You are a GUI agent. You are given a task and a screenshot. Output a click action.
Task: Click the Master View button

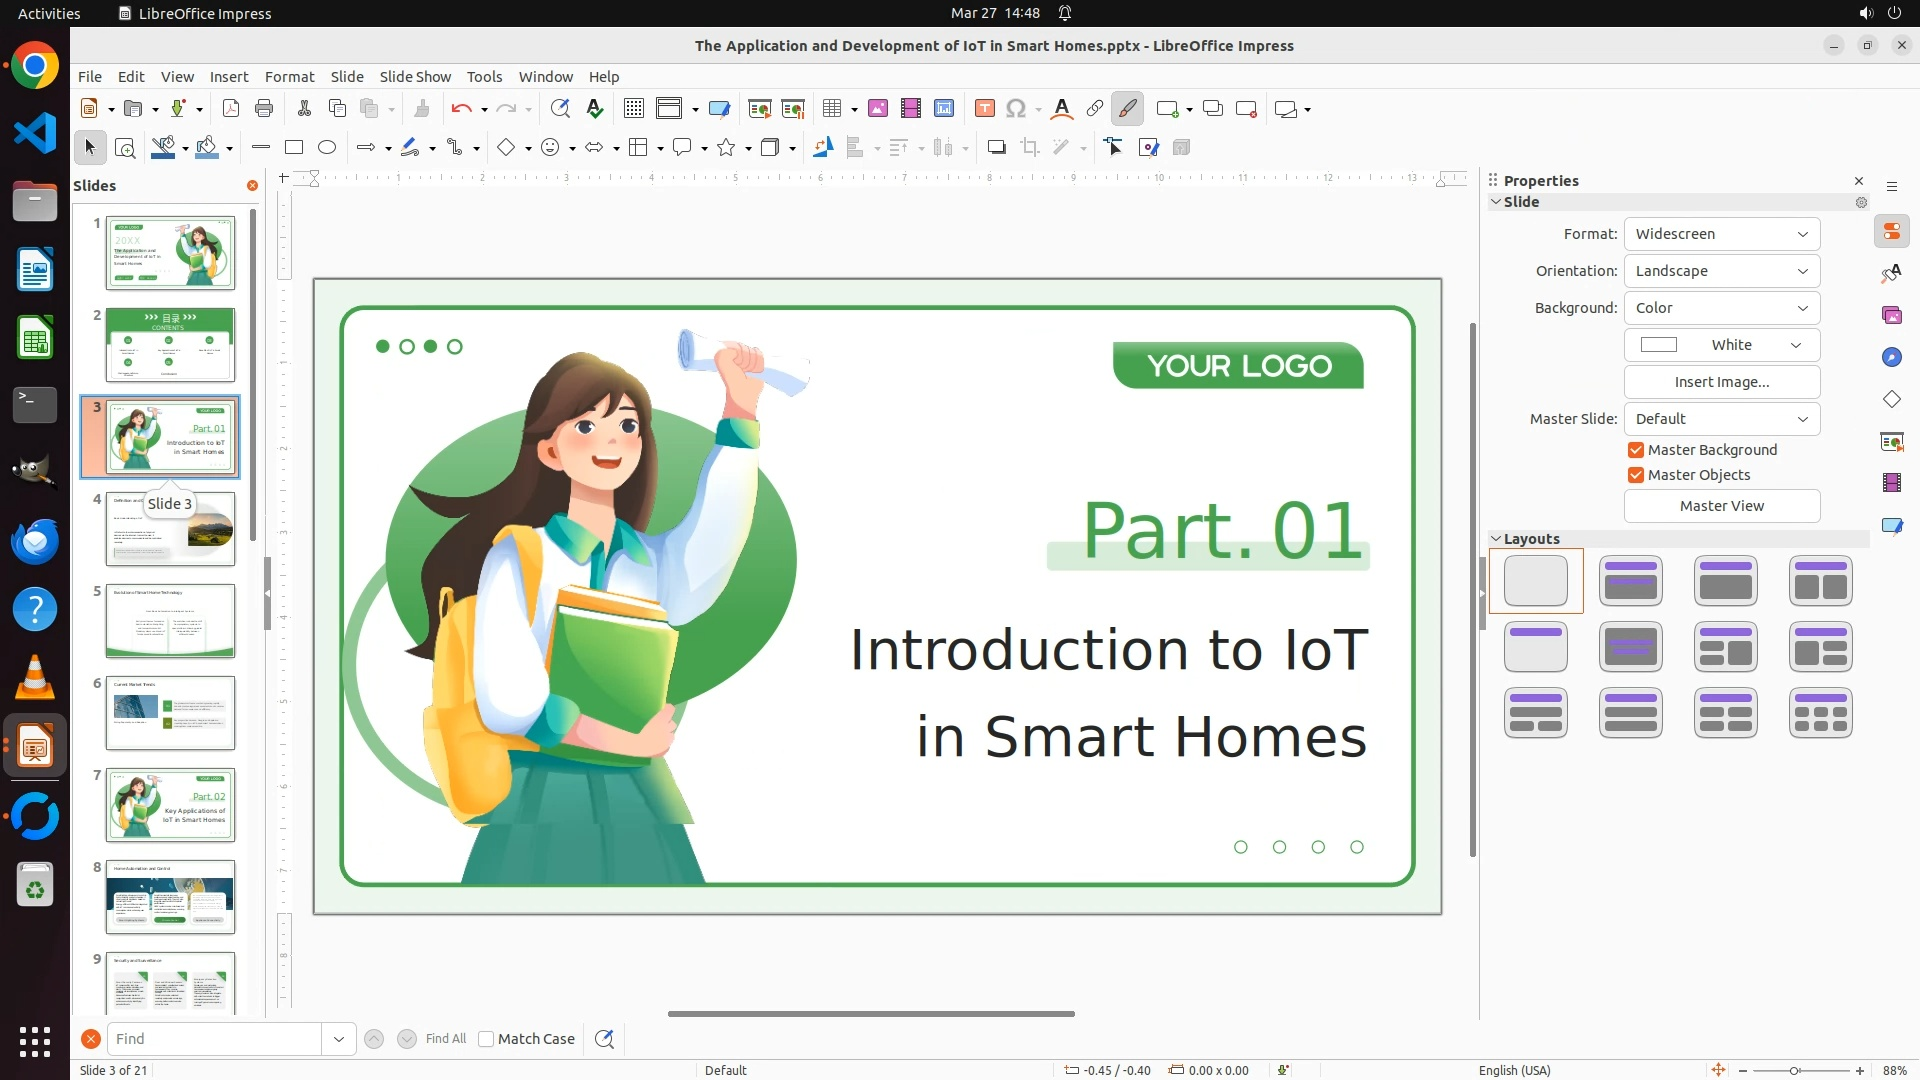click(1721, 506)
